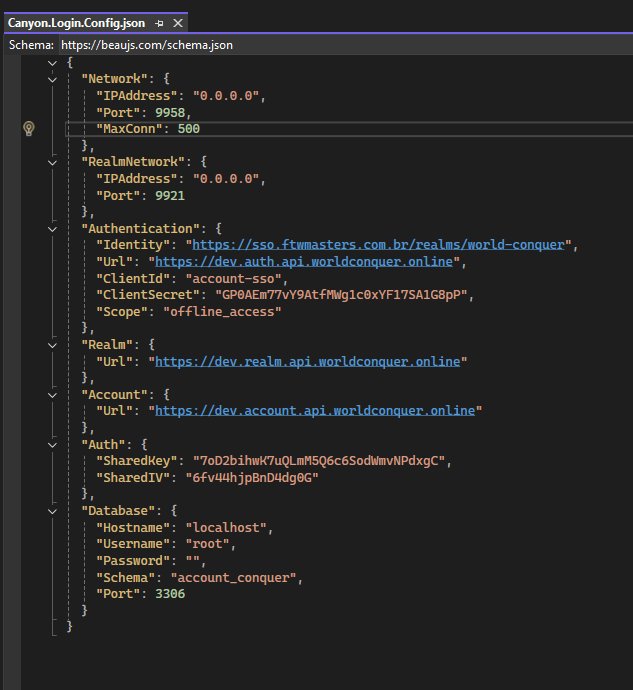Collapse the Database section
The width and height of the screenshot is (633, 690).
(52, 510)
